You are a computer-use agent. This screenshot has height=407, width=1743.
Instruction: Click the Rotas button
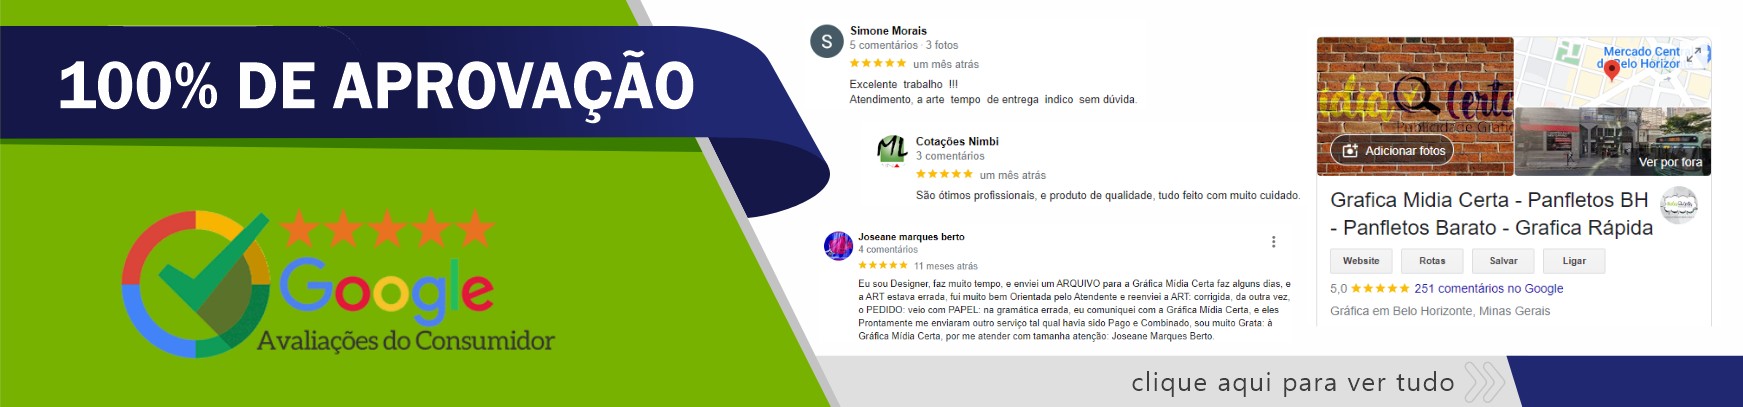1432,261
